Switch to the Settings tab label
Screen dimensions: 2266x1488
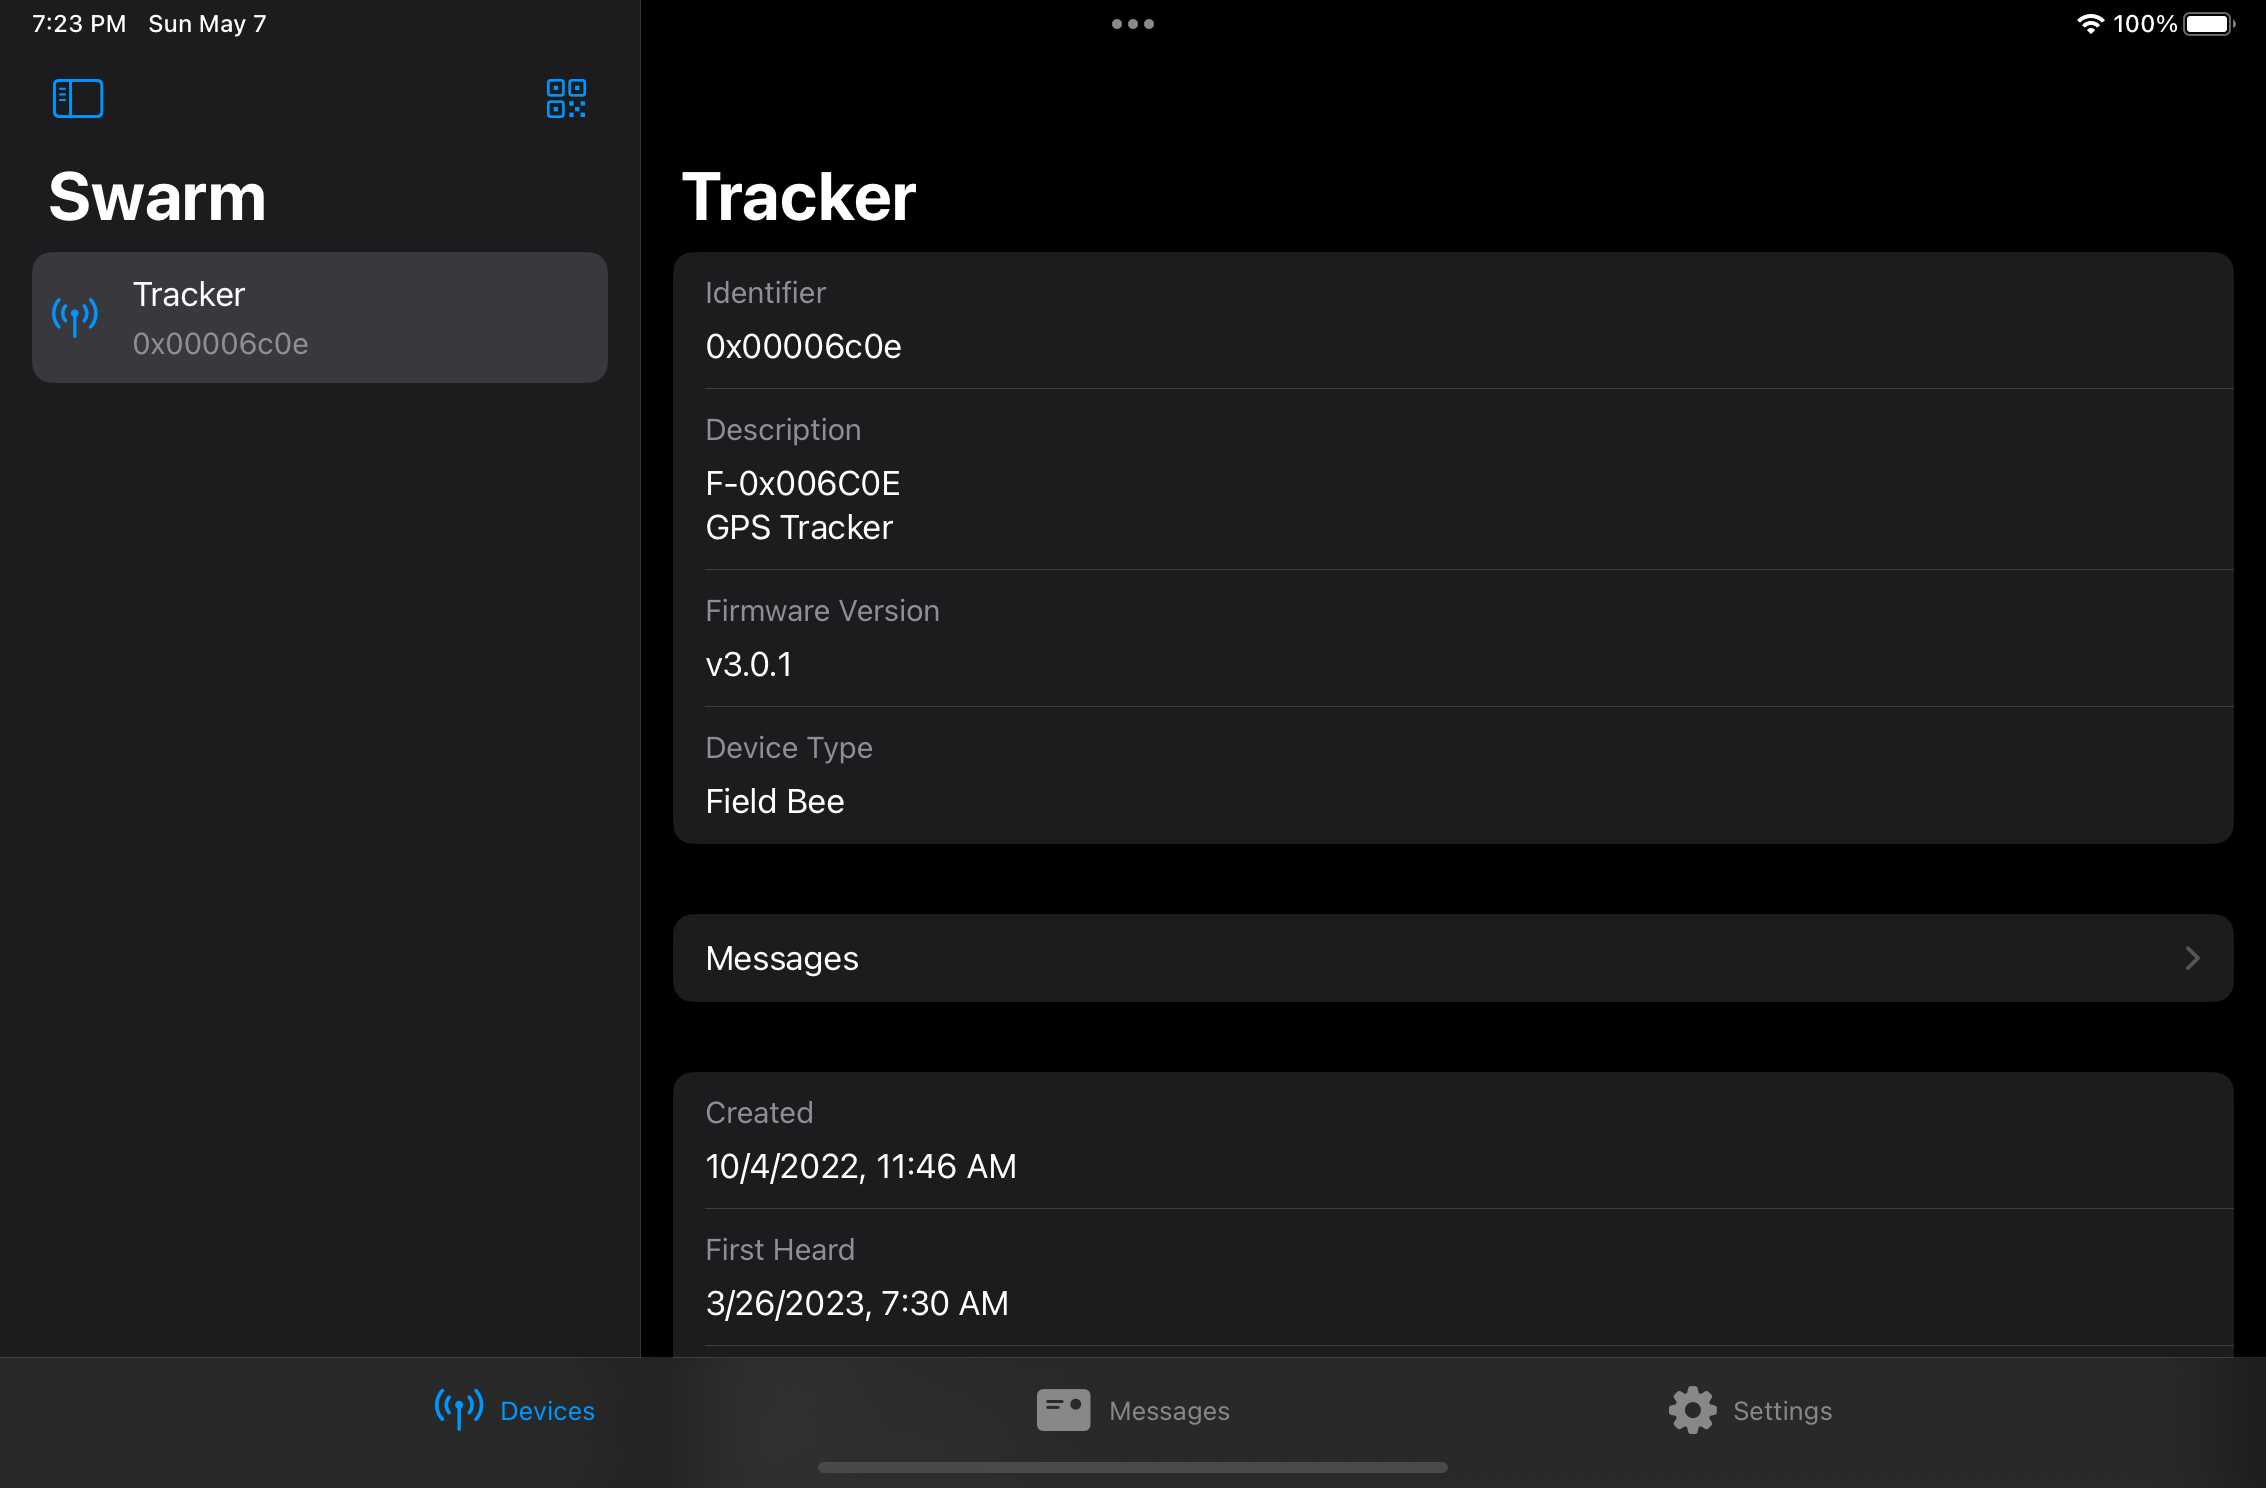point(1782,1411)
